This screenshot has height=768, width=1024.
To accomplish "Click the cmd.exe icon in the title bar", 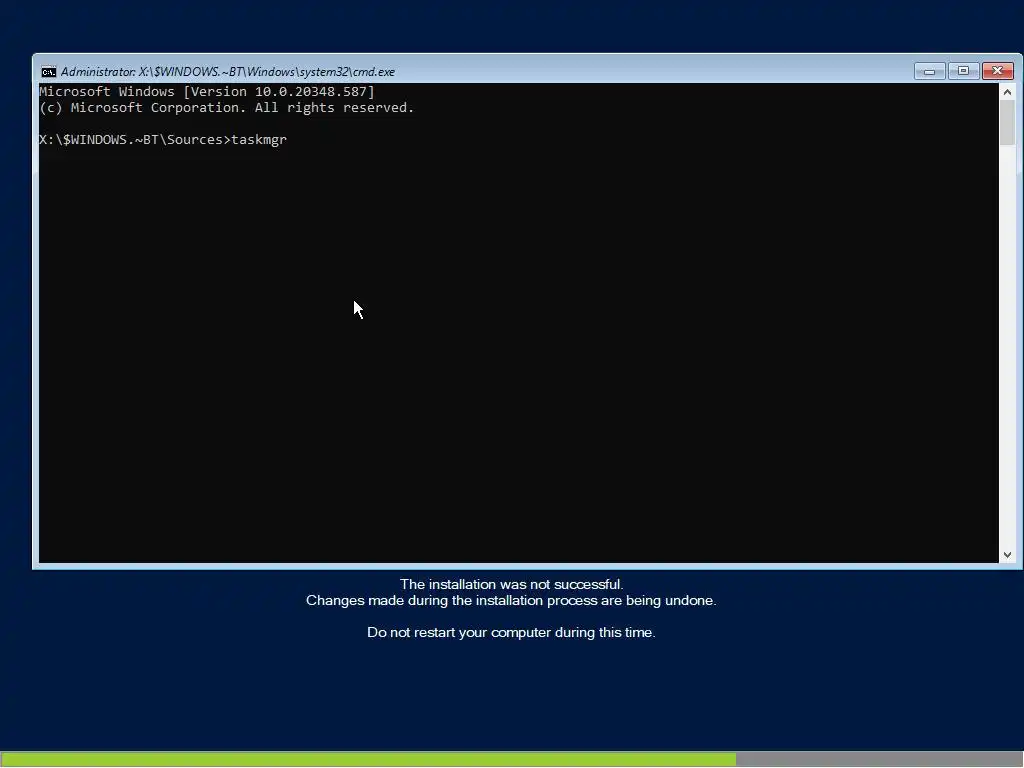I will (48, 72).
